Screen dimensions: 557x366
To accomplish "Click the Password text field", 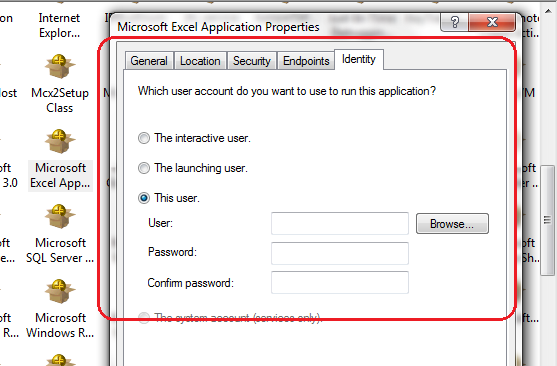I will coord(340,253).
